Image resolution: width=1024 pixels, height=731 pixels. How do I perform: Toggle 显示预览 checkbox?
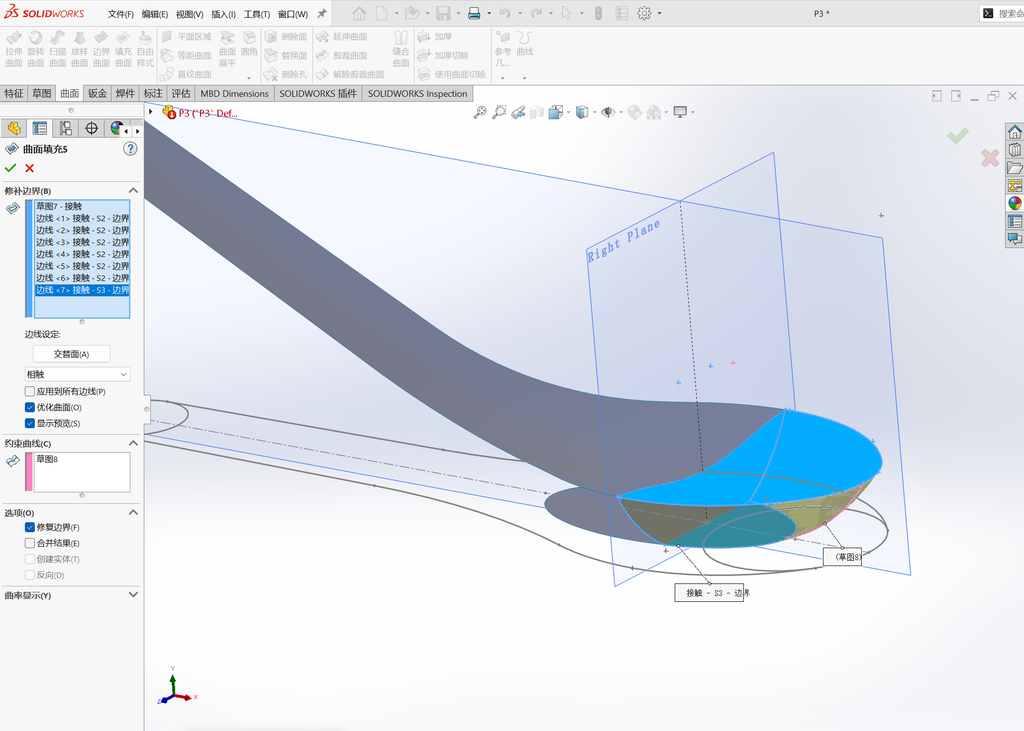click(29, 423)
